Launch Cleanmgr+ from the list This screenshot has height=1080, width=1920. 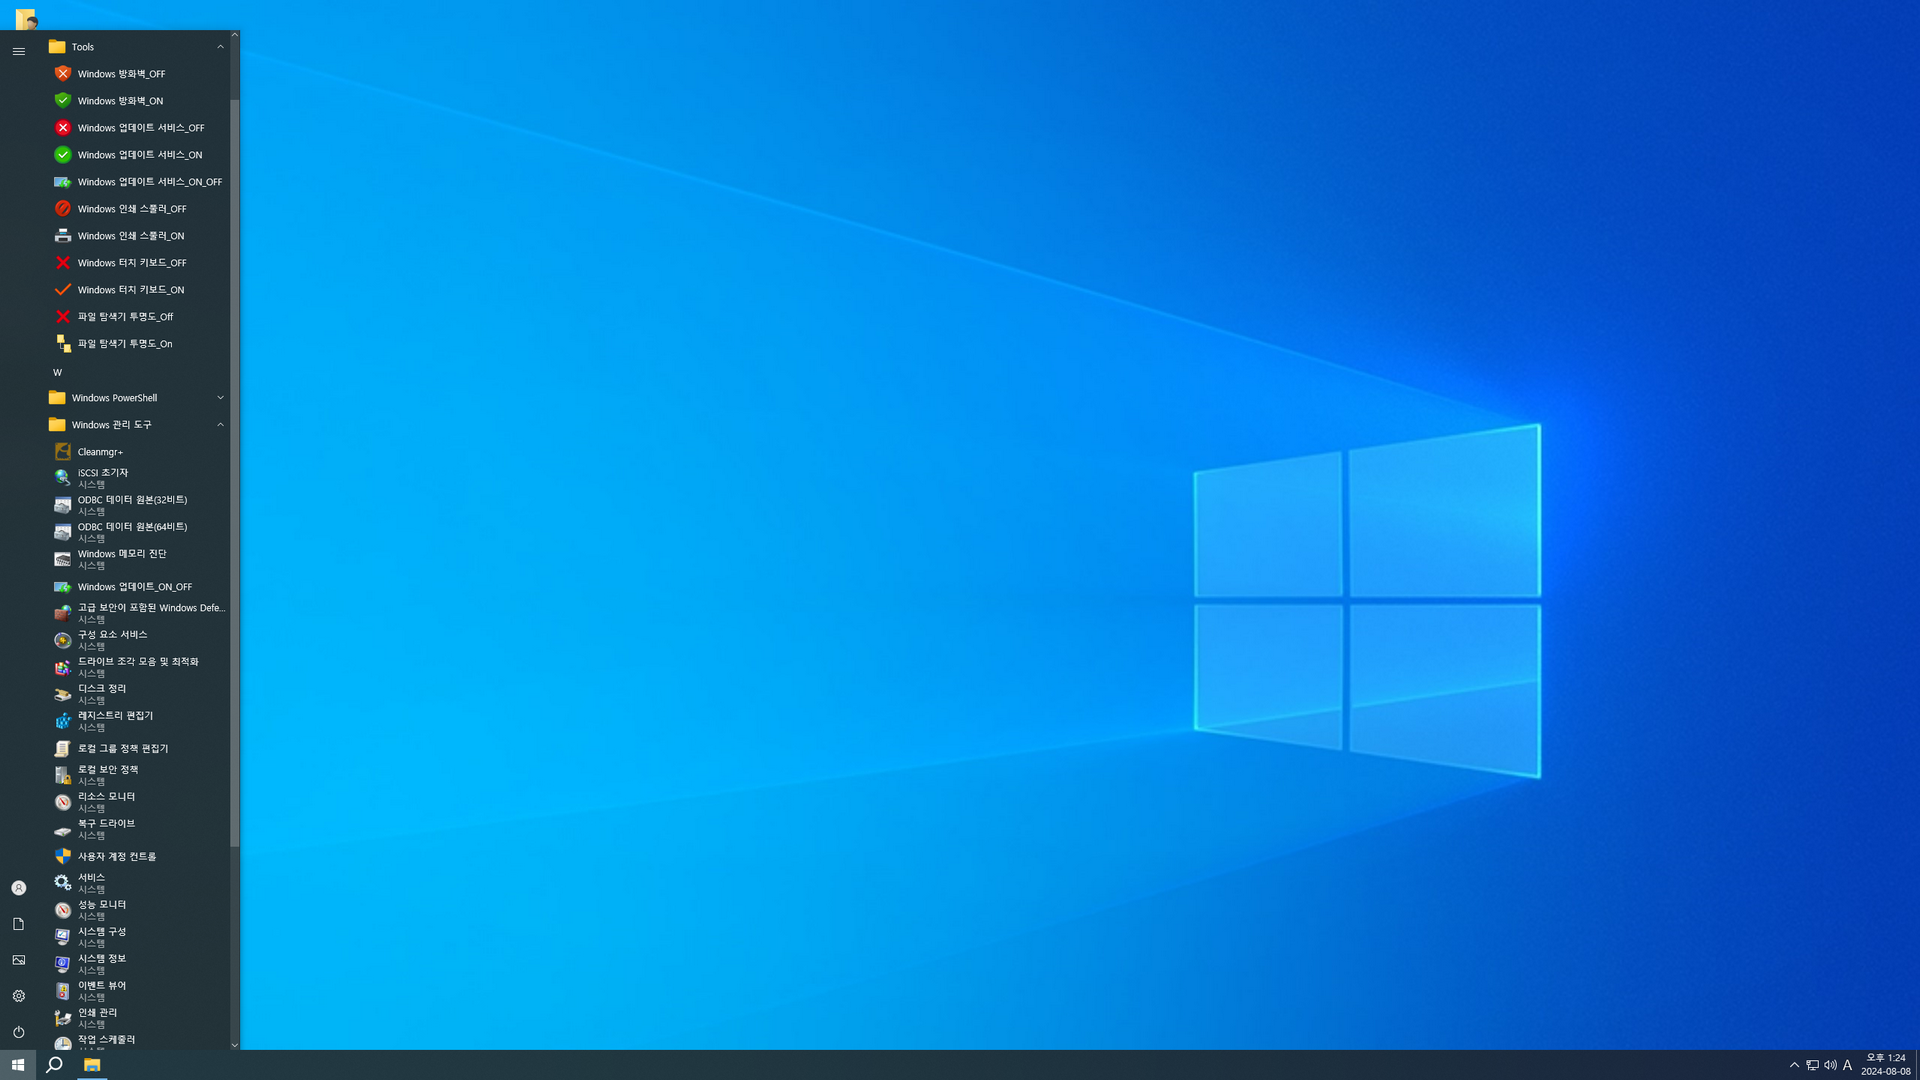coord(100,452)
